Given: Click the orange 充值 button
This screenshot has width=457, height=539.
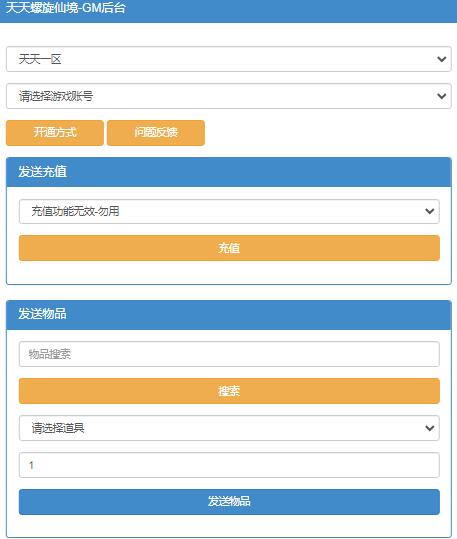Looking at the screenshot, I should (229, 248).
